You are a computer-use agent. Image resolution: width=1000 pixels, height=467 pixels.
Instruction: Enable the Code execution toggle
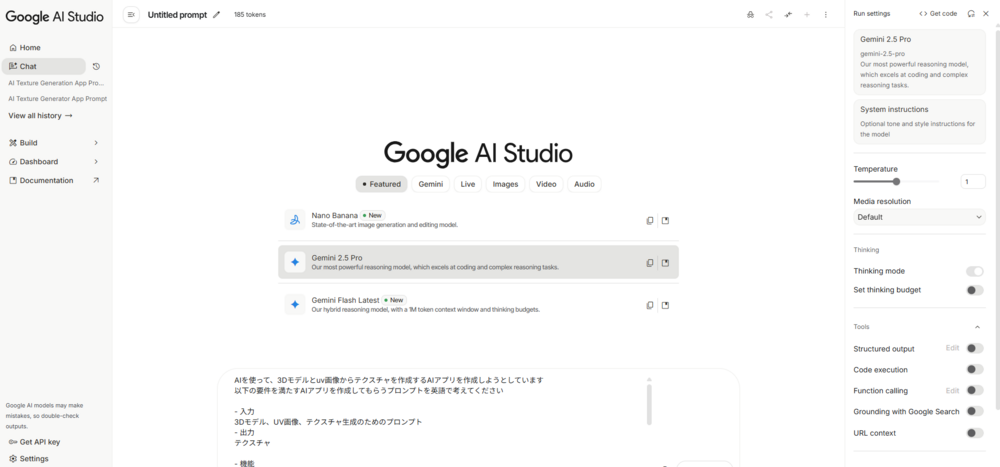pos(974,370)
